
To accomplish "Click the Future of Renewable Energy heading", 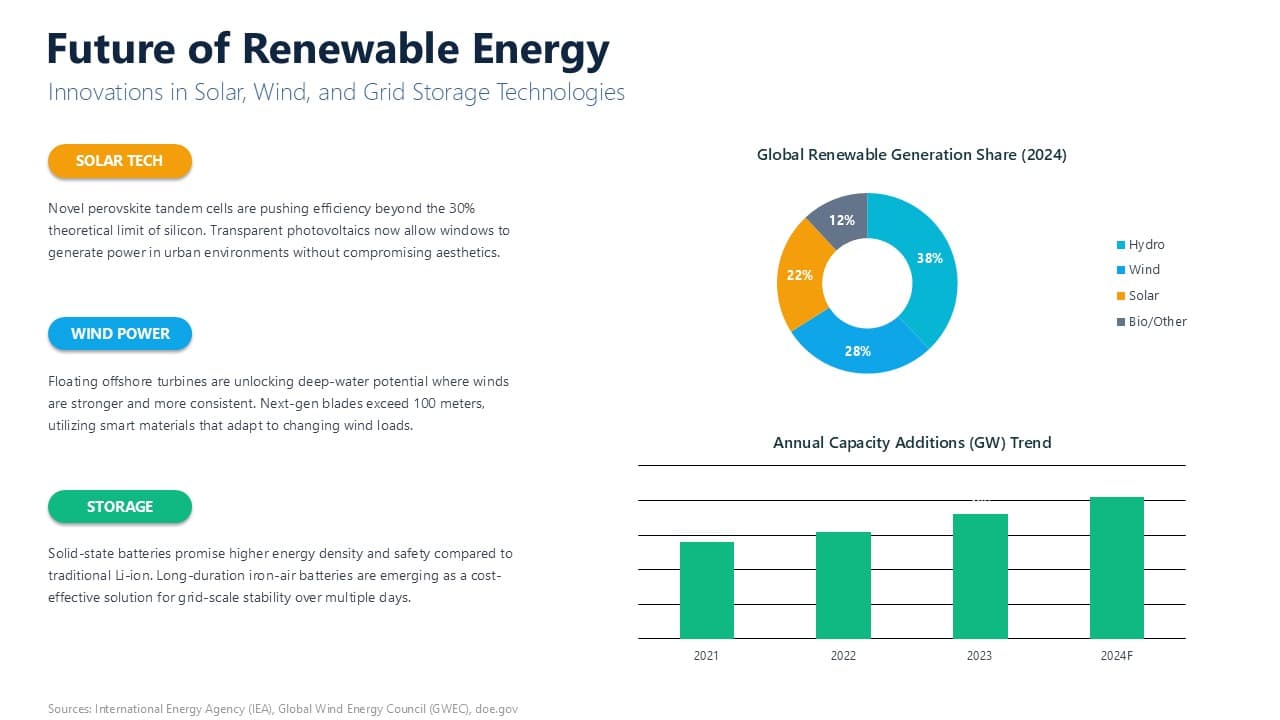I will pyautogui.click(x=328, y=48).
